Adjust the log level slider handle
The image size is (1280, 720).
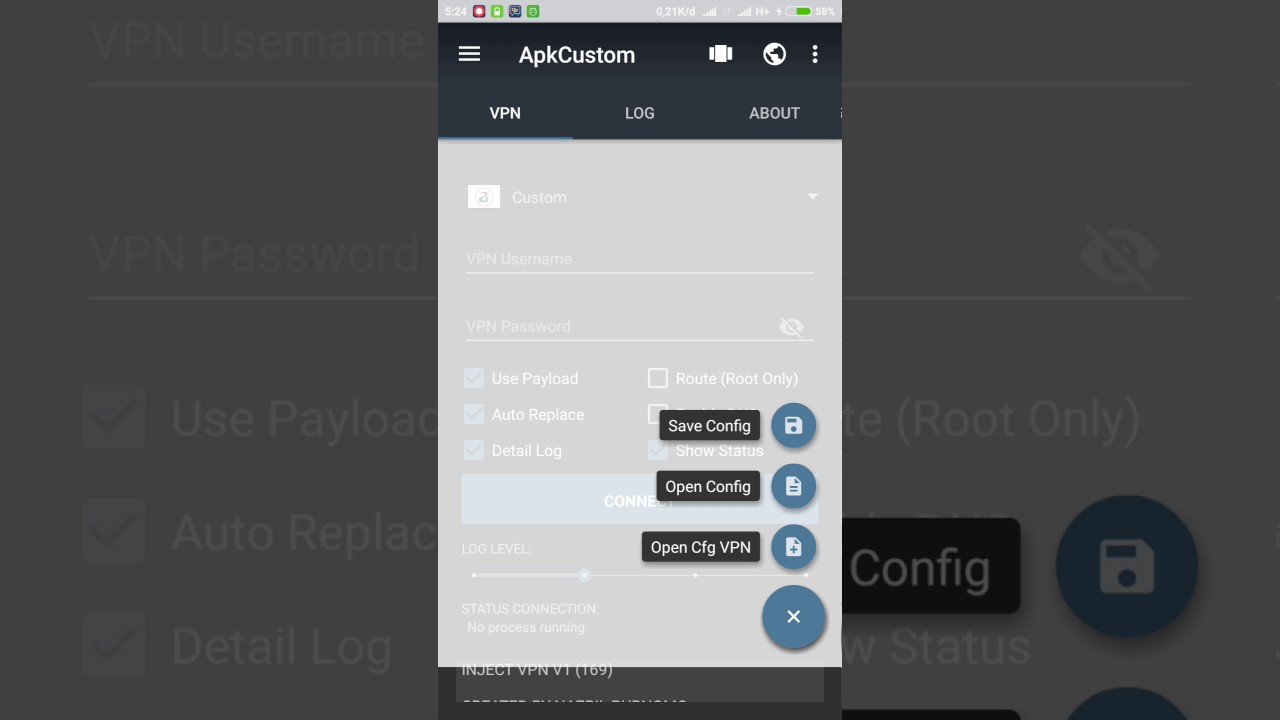(585, 575)
